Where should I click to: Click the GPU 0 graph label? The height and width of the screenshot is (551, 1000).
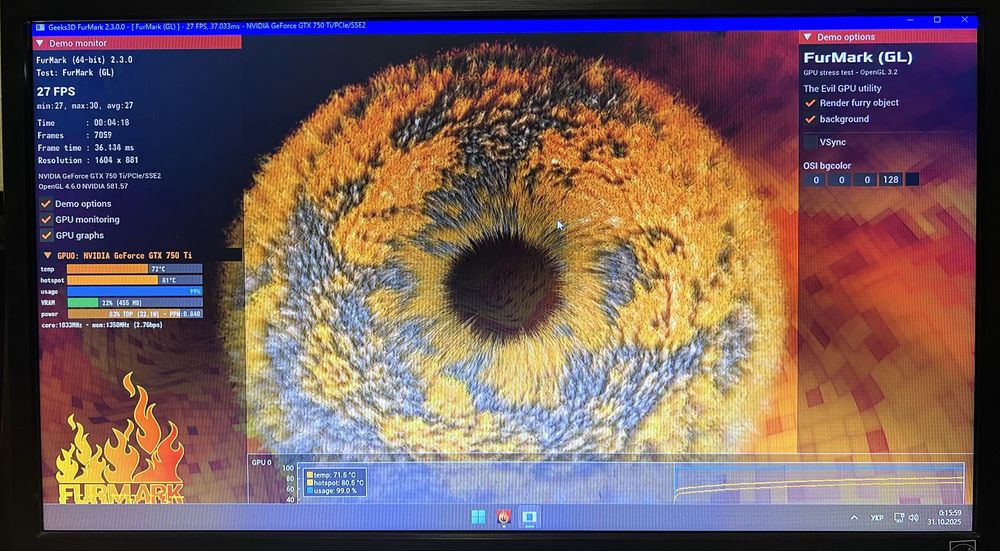[261, 463]
